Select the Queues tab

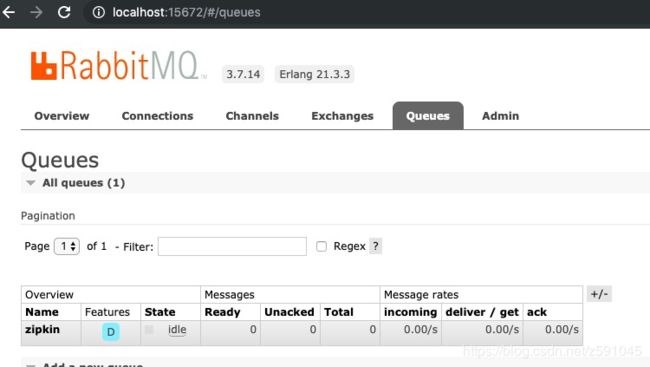428,116
